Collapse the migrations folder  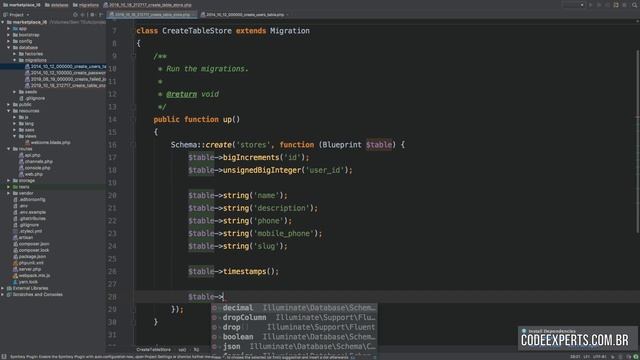coord(15,60)
